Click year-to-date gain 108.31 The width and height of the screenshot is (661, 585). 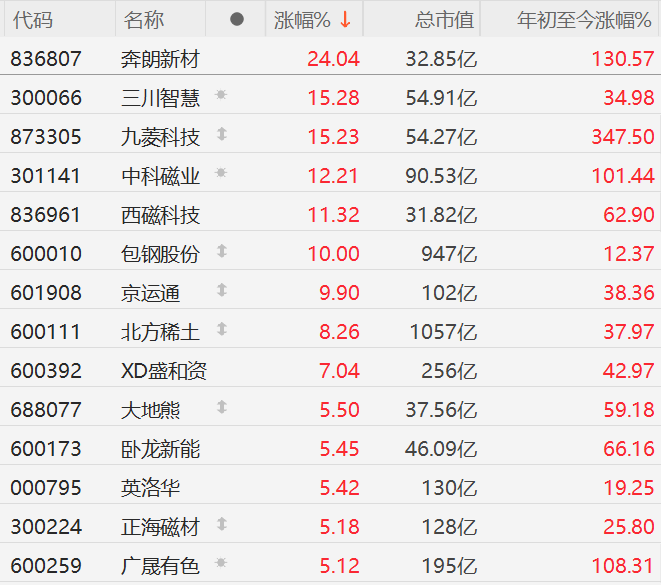[623, 566]
